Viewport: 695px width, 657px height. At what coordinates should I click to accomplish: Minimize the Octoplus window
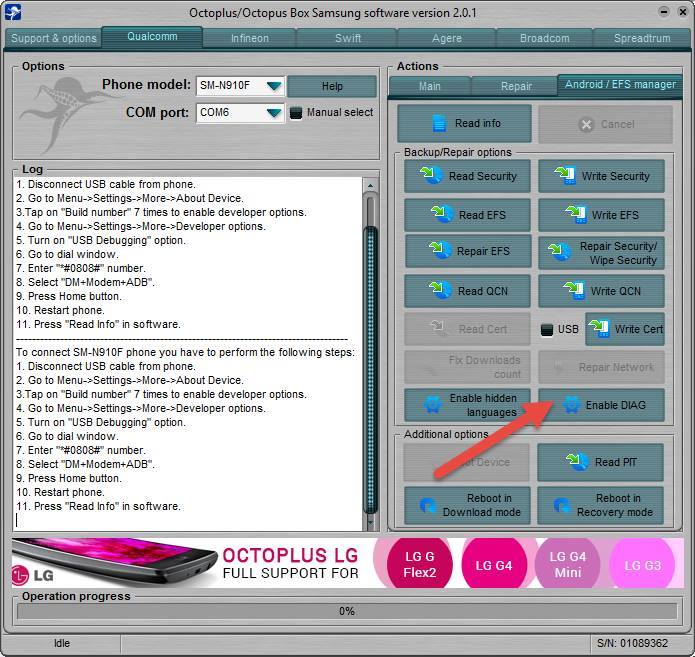(x=663, y=12)
